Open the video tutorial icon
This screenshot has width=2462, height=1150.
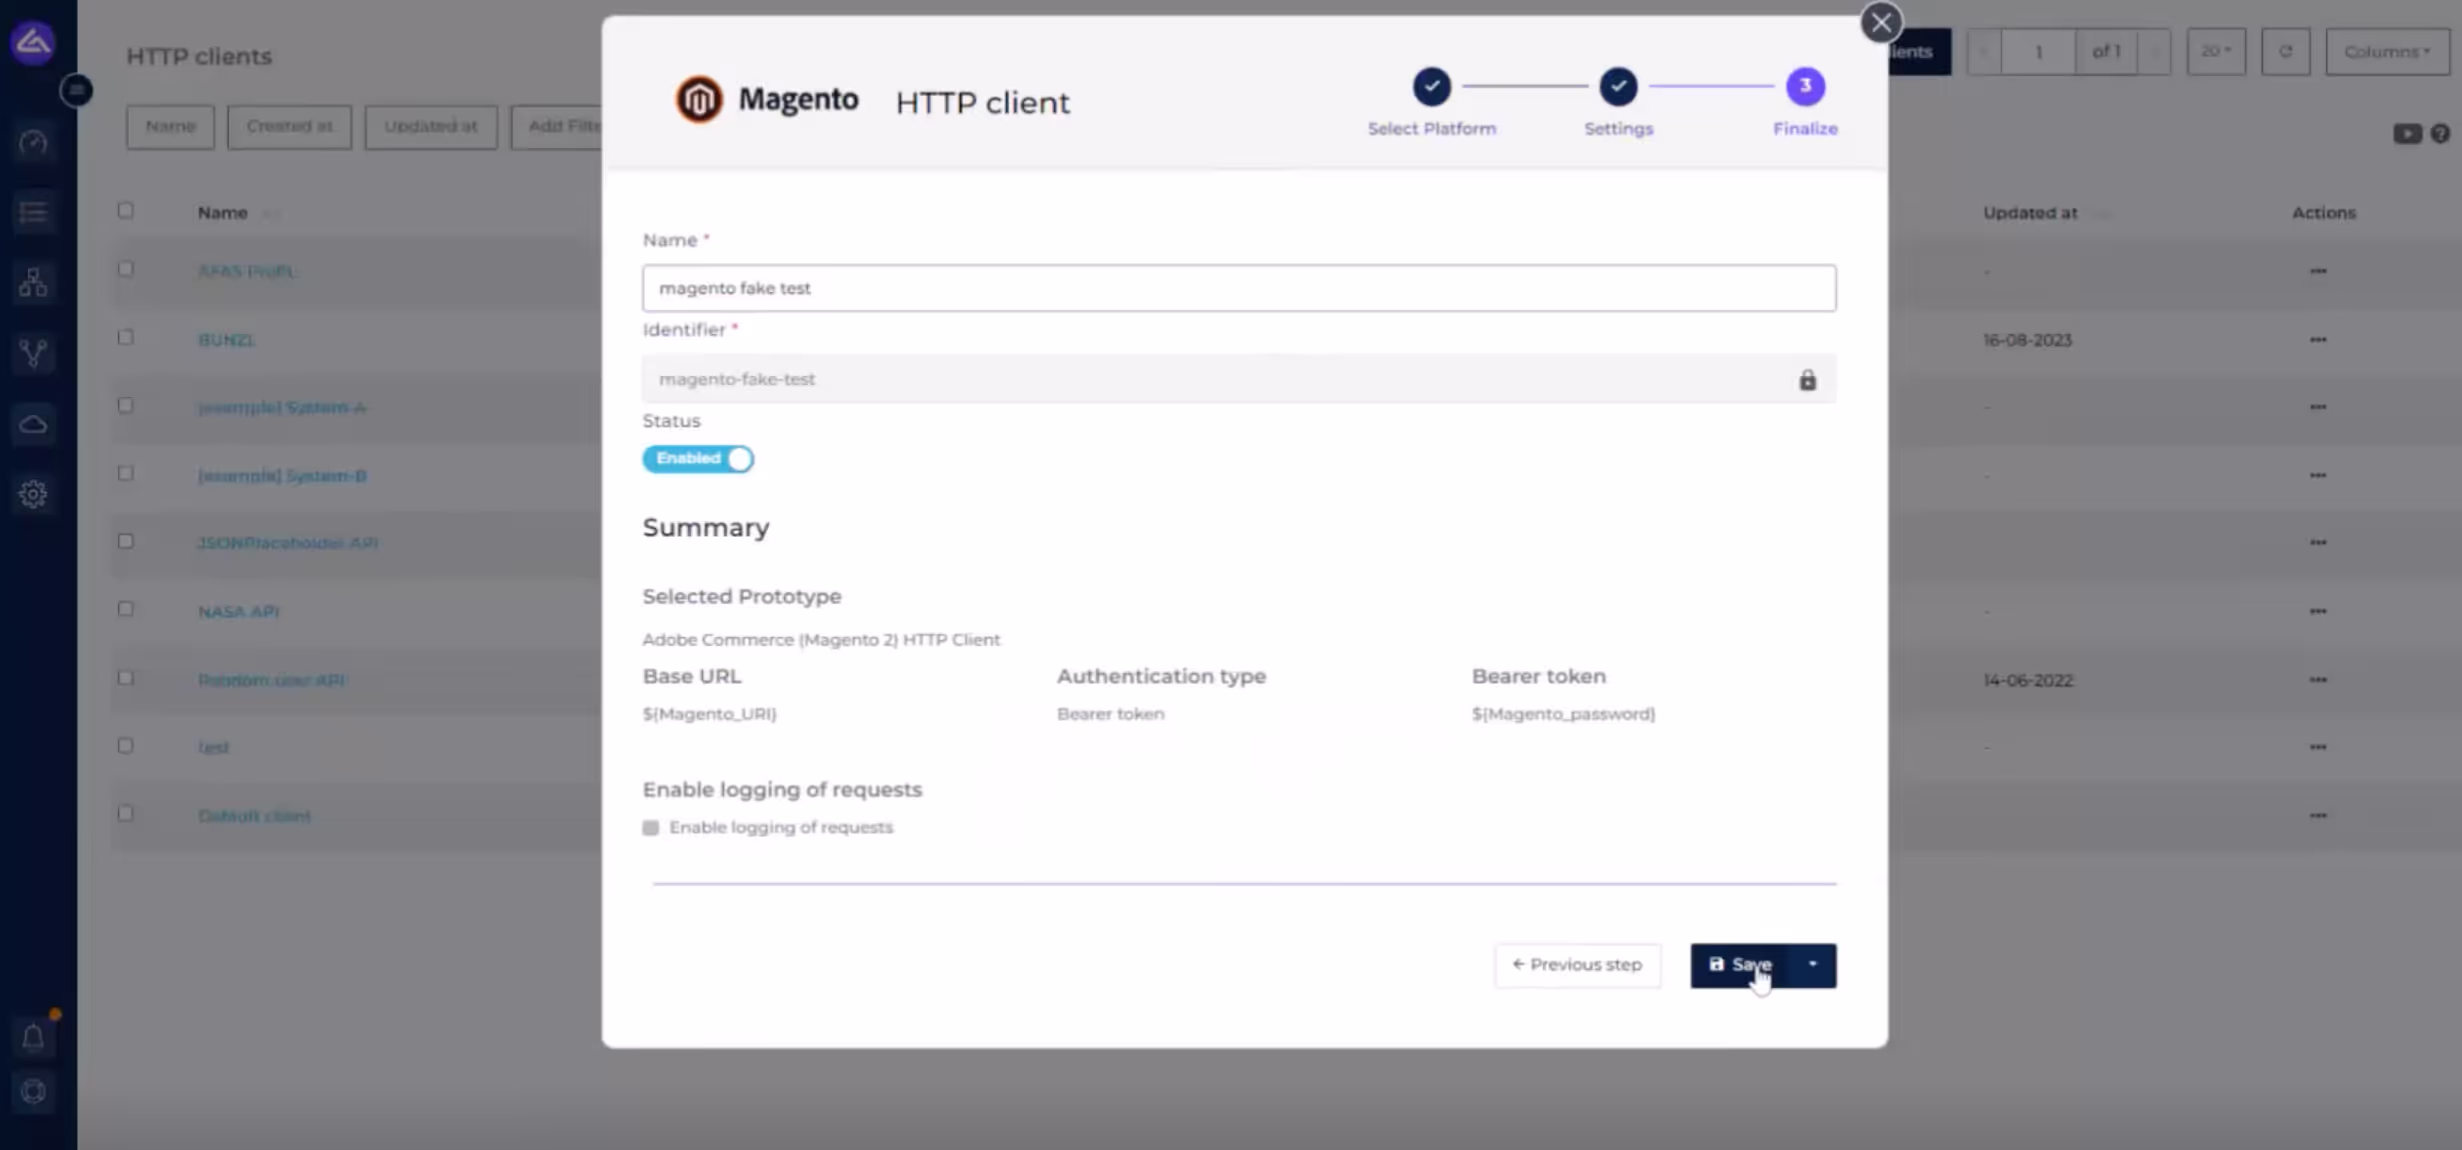[x=2407, y=133]
